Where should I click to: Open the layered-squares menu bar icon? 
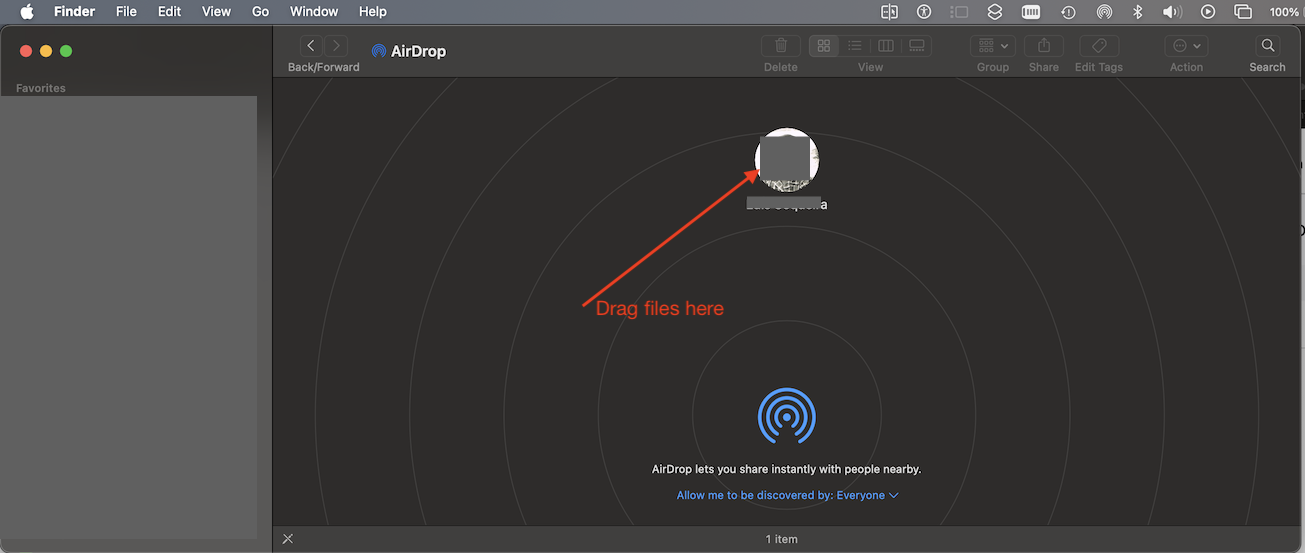point(995,12)
